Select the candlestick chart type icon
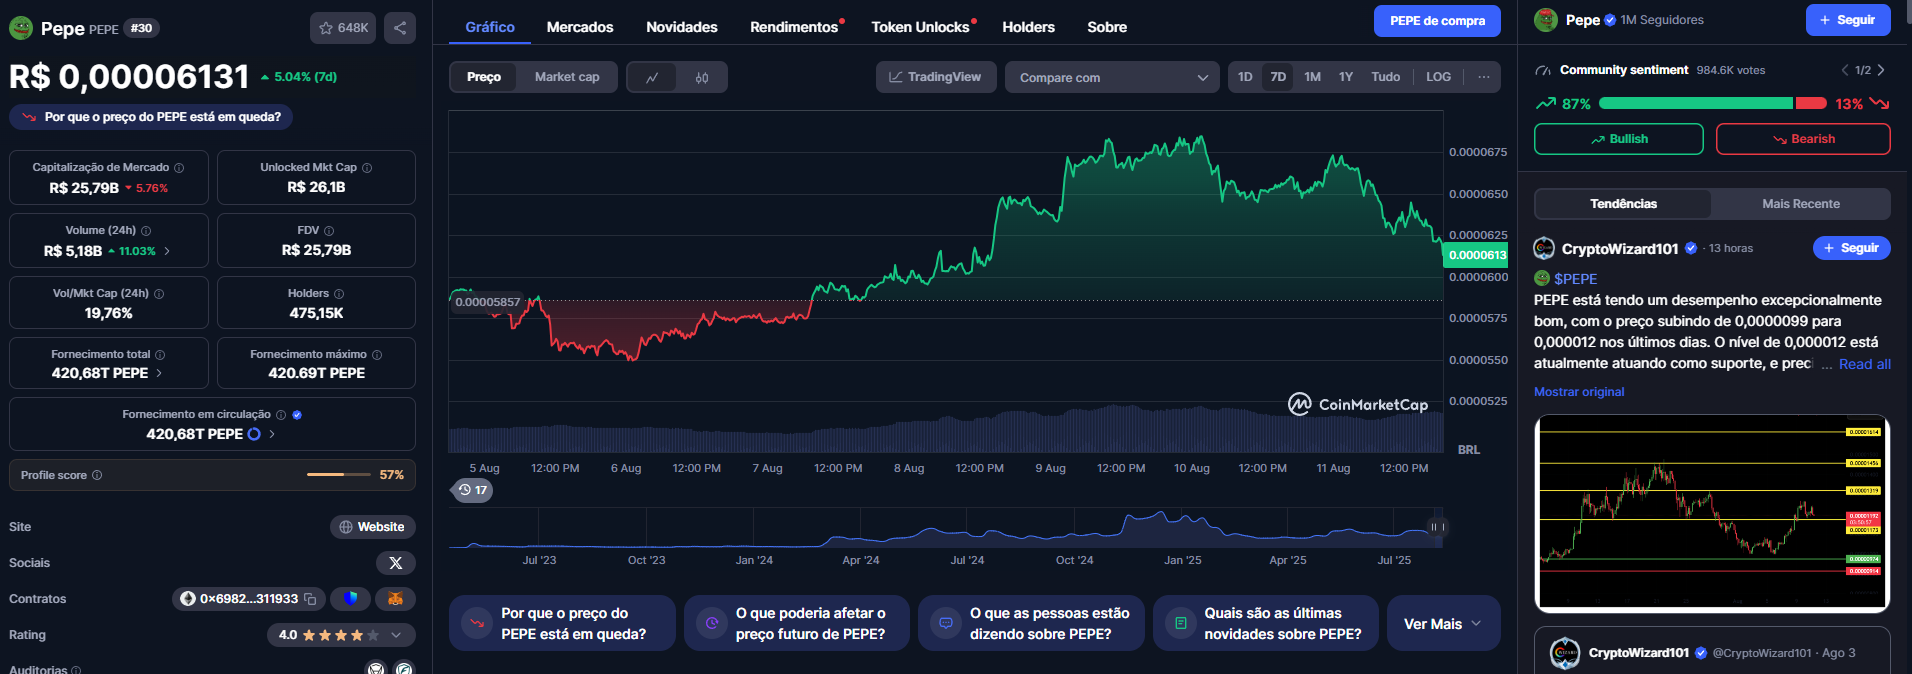 click(702, 77)
